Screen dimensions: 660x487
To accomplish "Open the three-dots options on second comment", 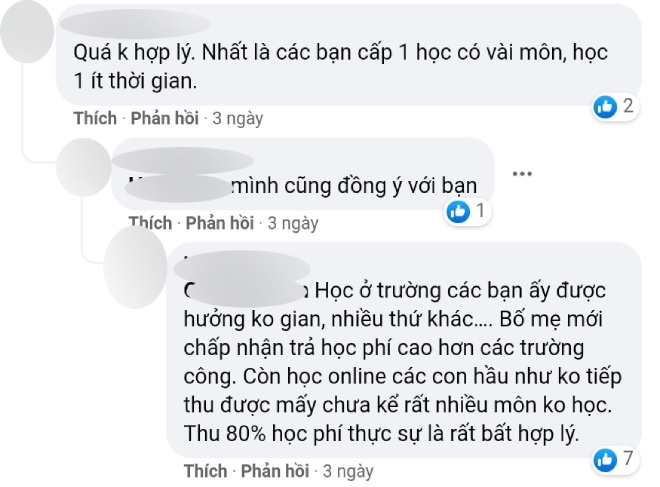I will click(522, 173).
